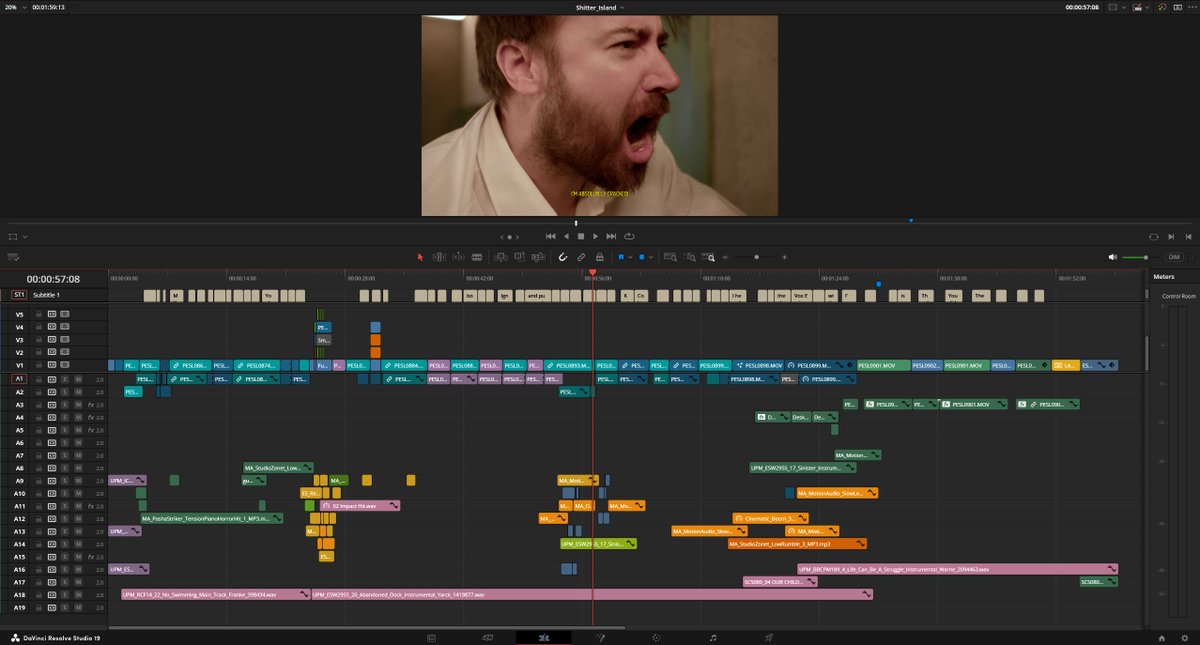The width and height of the screenshot is (1200, 645).
Task: Solo audio track A12
Action: (65, 519)
